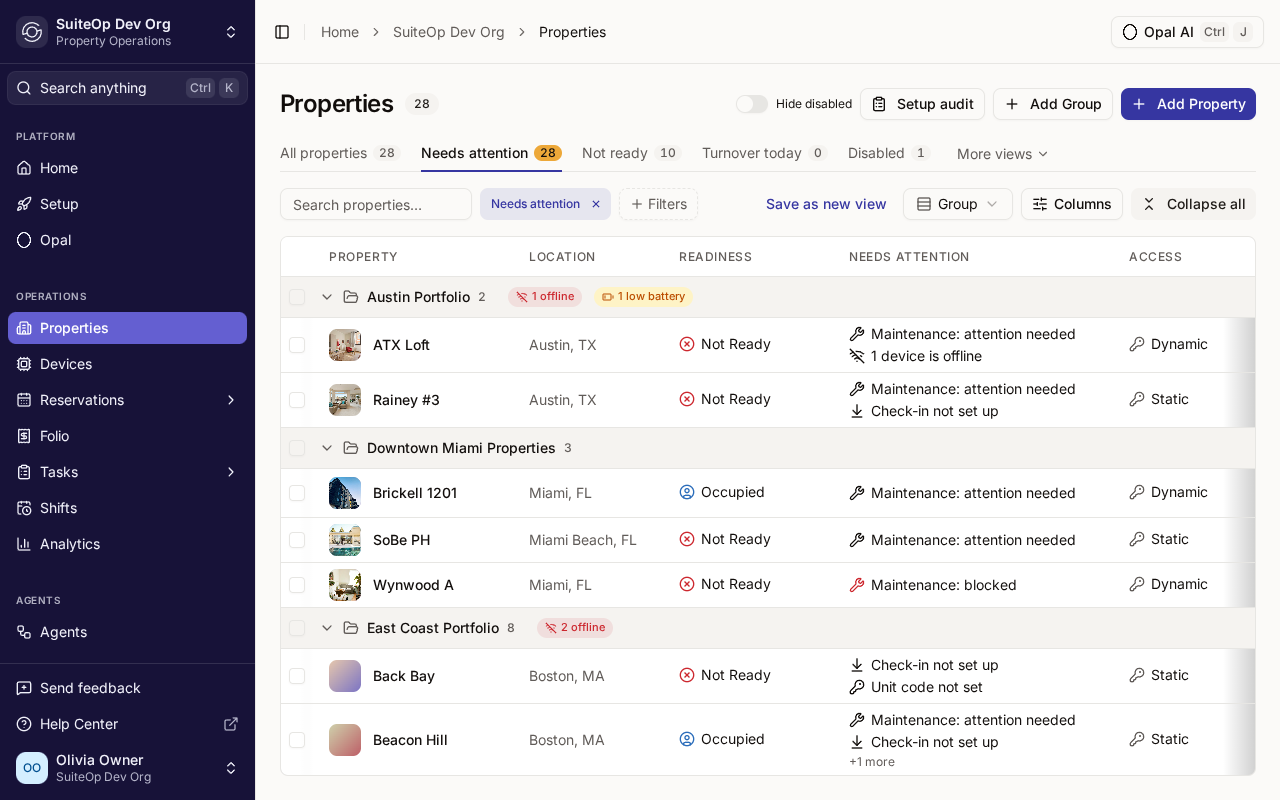Click the Opal AI button

pyautogui.click(x=1187, y=32)
